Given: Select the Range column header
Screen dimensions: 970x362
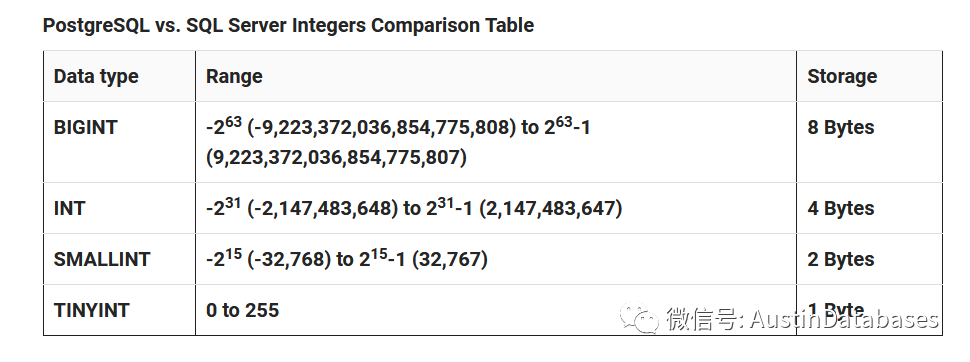Looking at the screenshot, I should click(496, 76).
